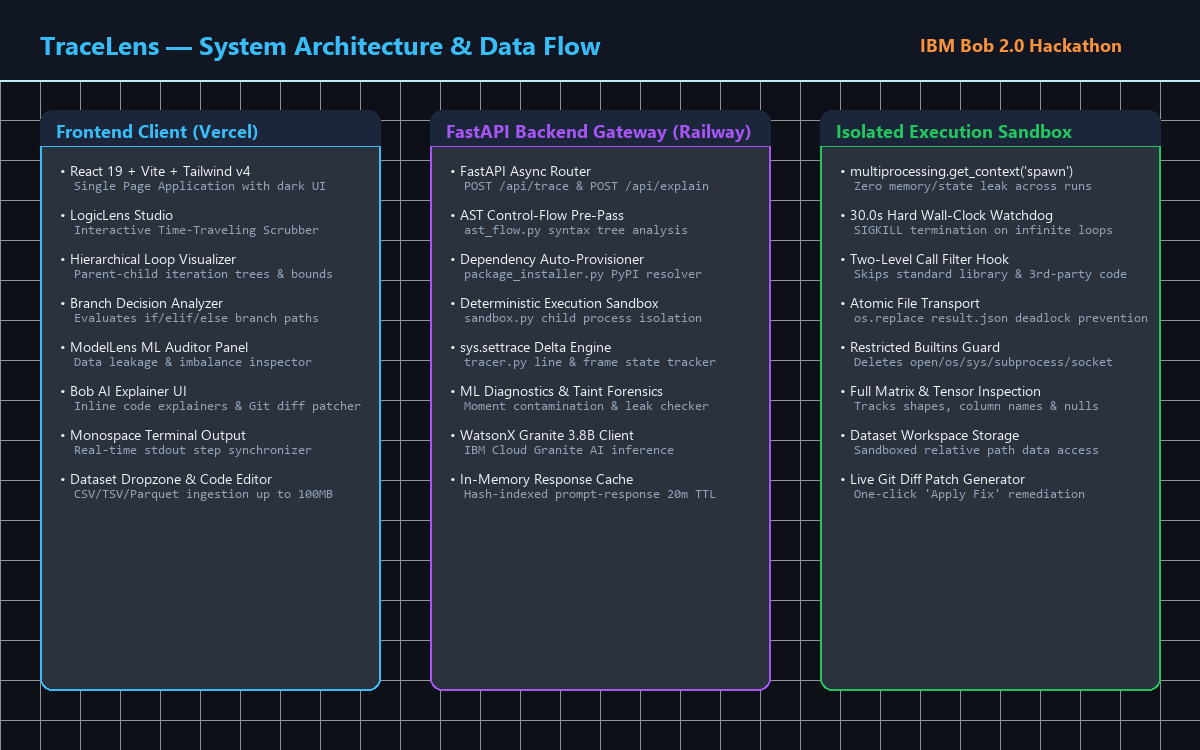
Task: Click 'sandbox.py child process isolation' text
Action: (583, 318)
